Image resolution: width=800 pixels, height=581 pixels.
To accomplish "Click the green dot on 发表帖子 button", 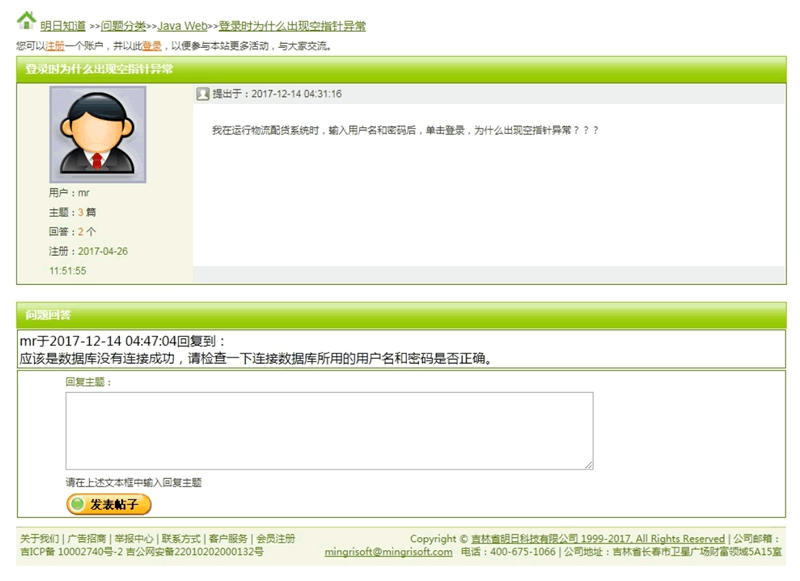I will click(78, 504).
